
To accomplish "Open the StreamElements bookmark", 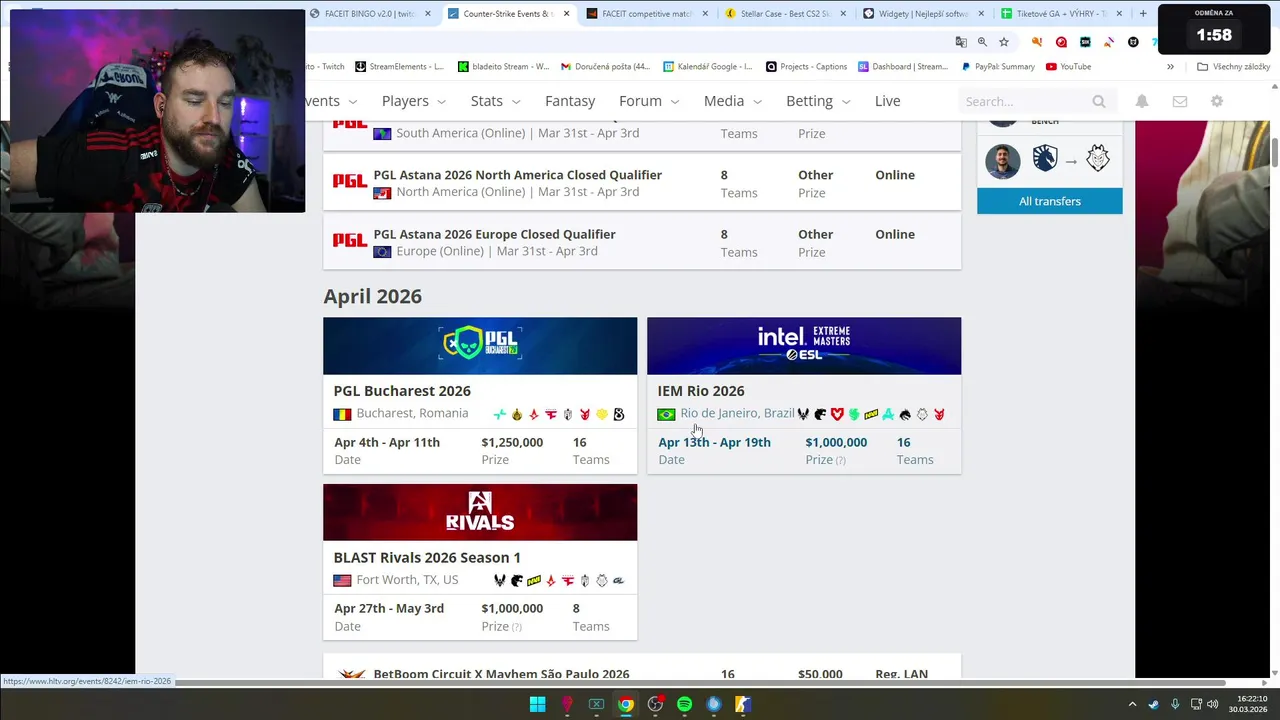I will point(399,67).
